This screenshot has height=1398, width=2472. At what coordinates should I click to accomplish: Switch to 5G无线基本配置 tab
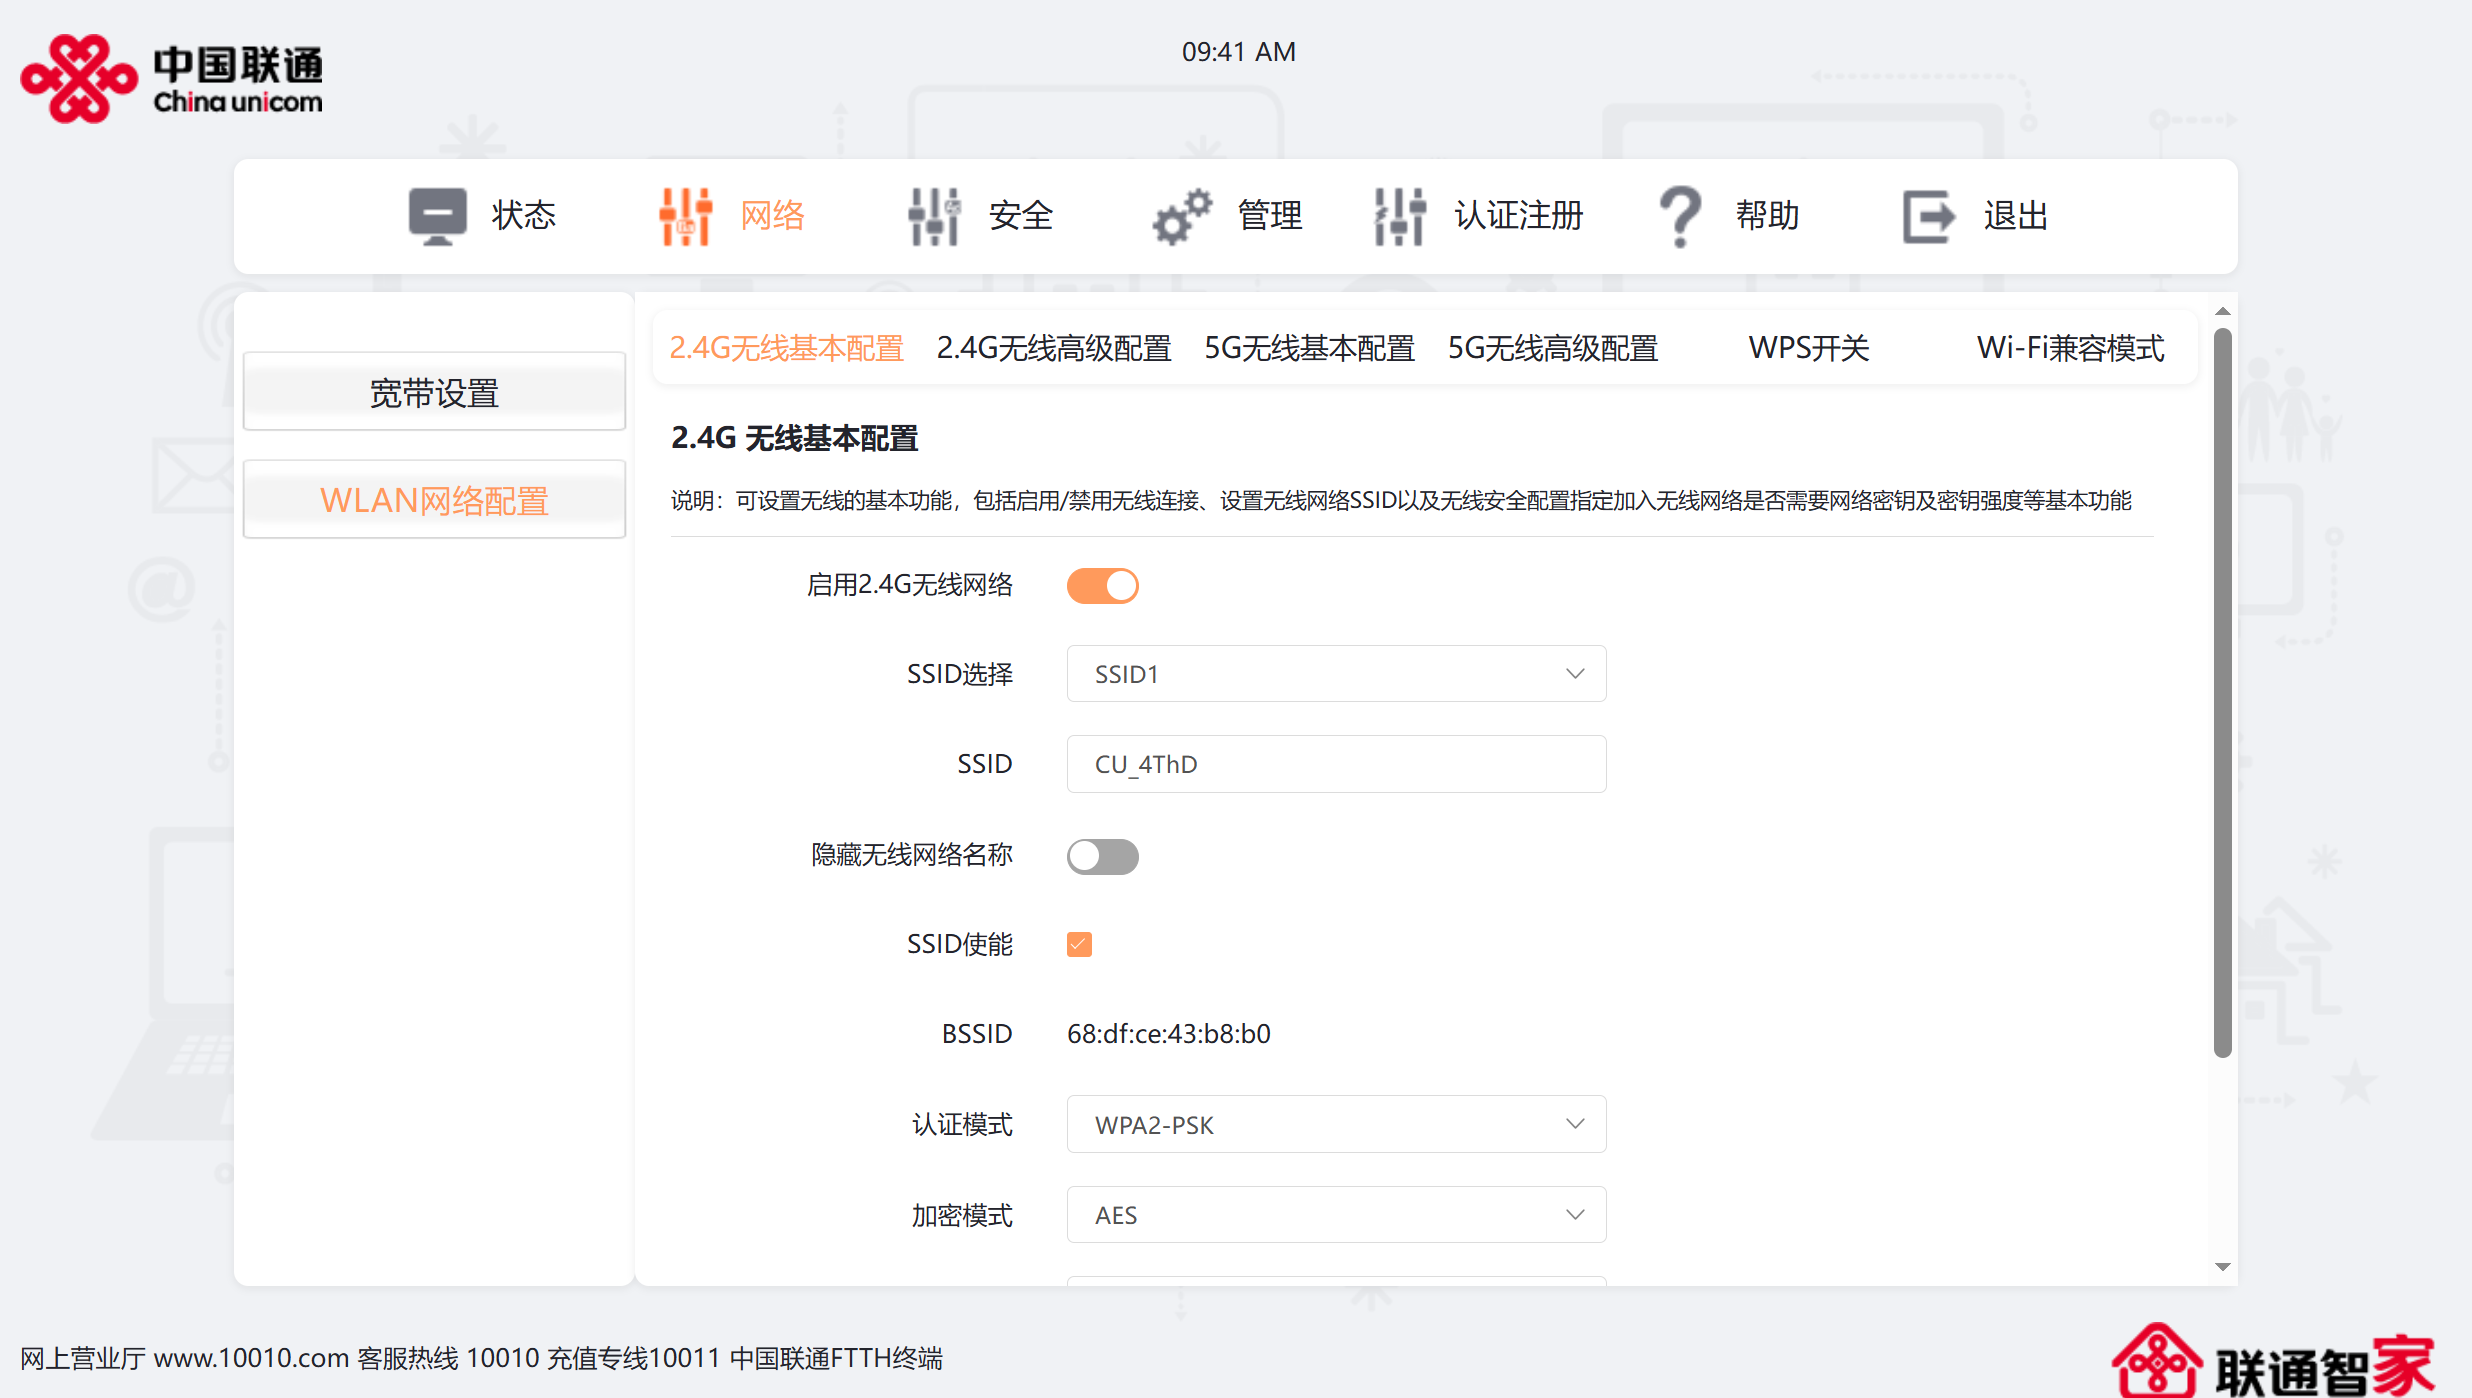(x=1309, y=348)
